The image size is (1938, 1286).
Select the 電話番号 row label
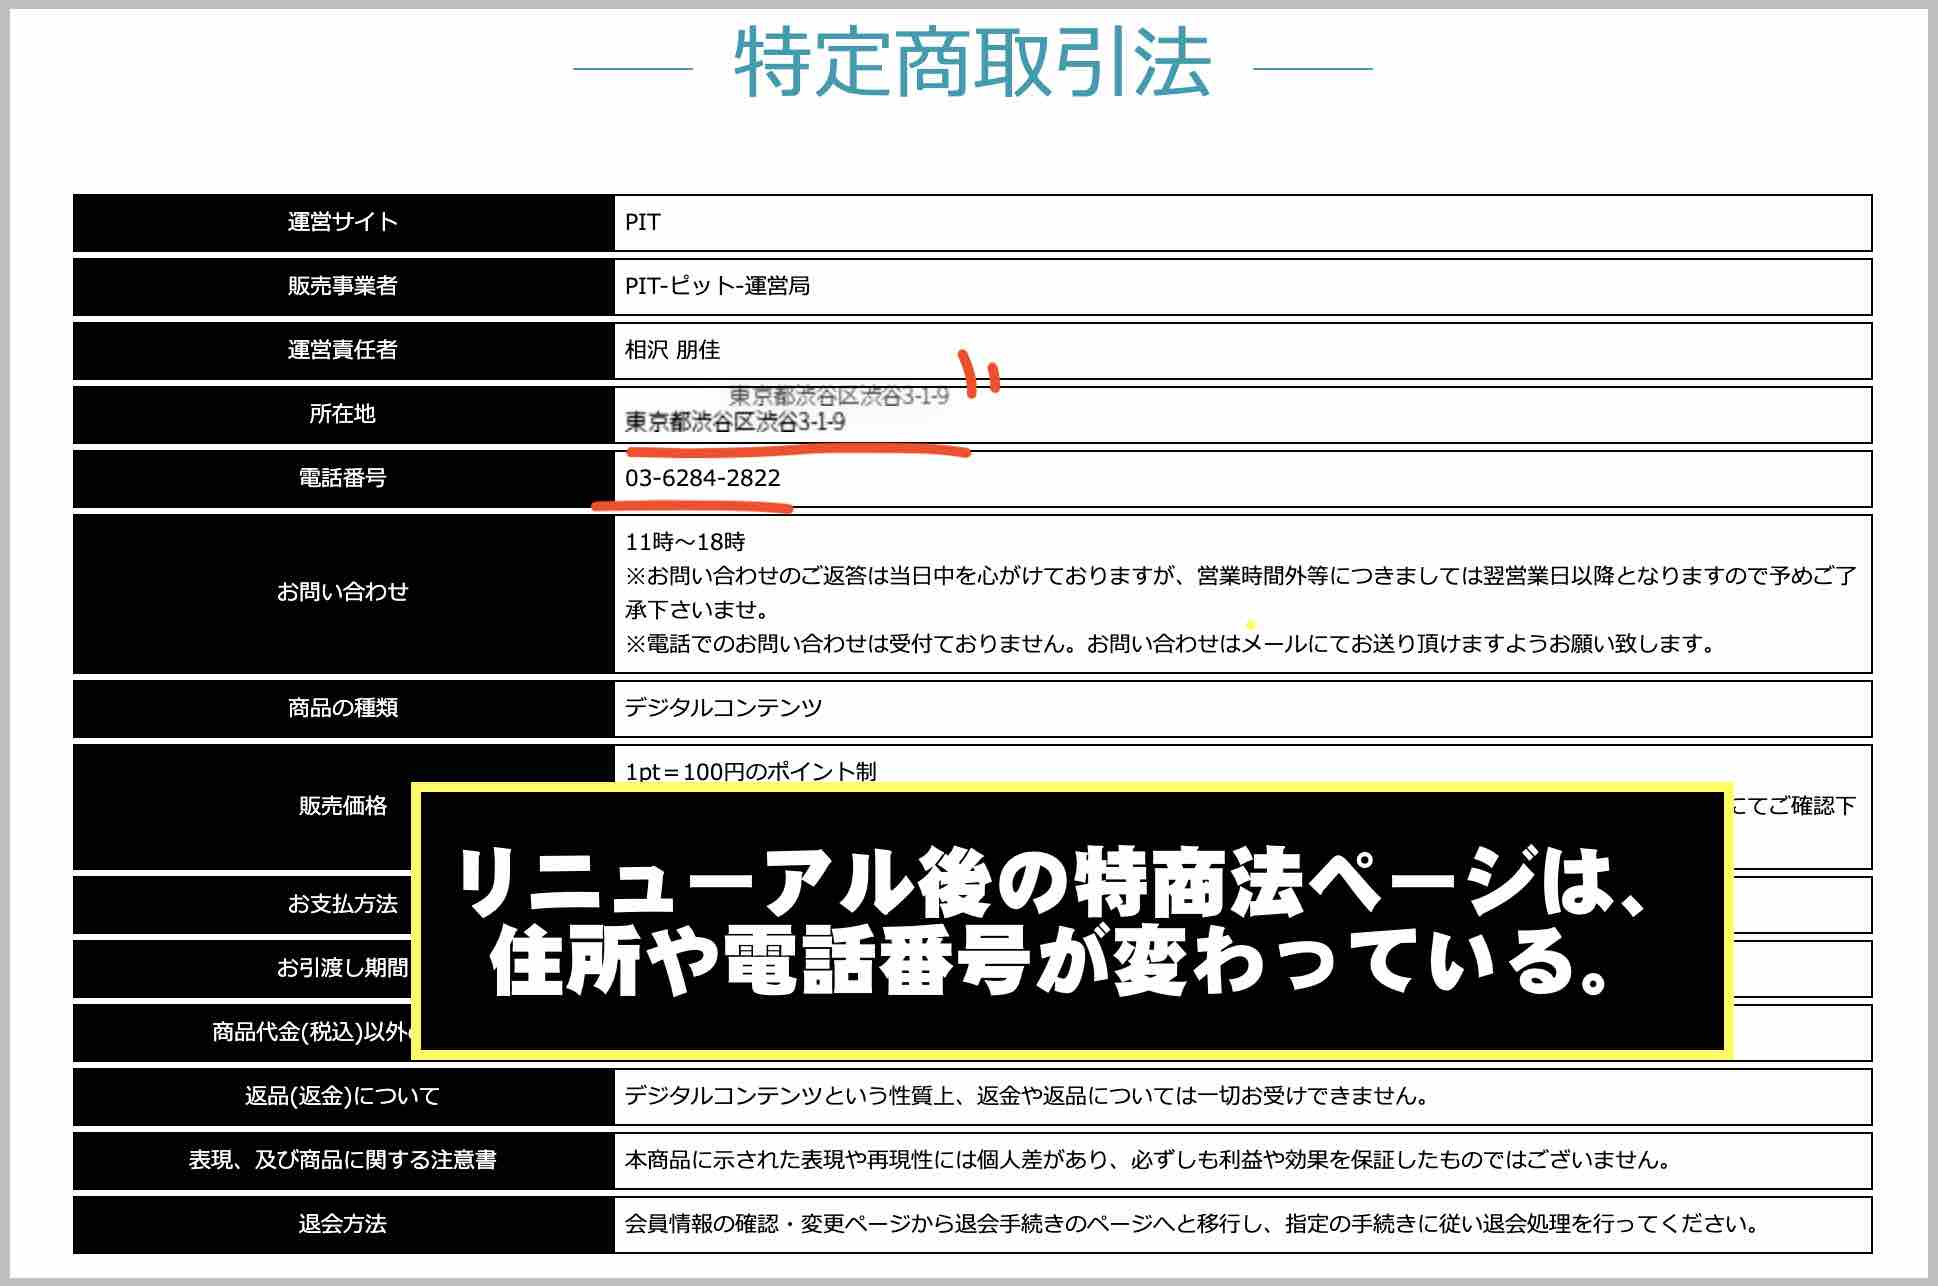click(x=344, y=480)
